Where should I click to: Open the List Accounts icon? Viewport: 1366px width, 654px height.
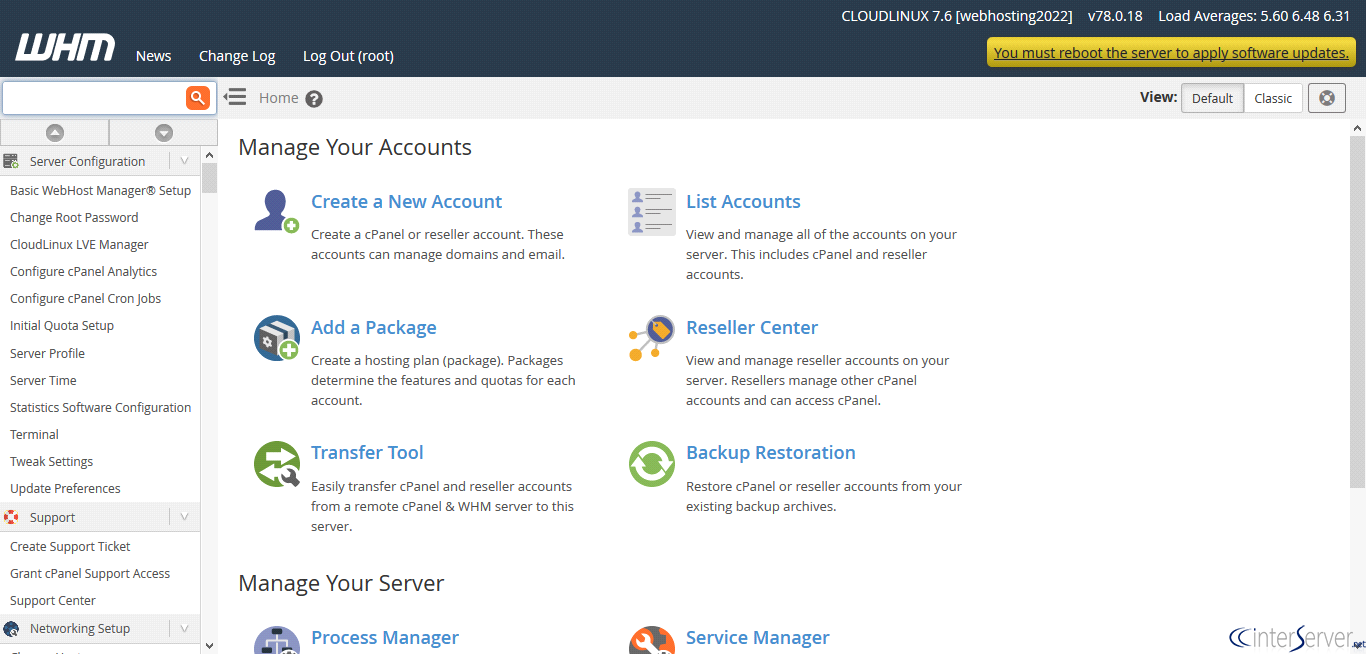tap(651, 212)
